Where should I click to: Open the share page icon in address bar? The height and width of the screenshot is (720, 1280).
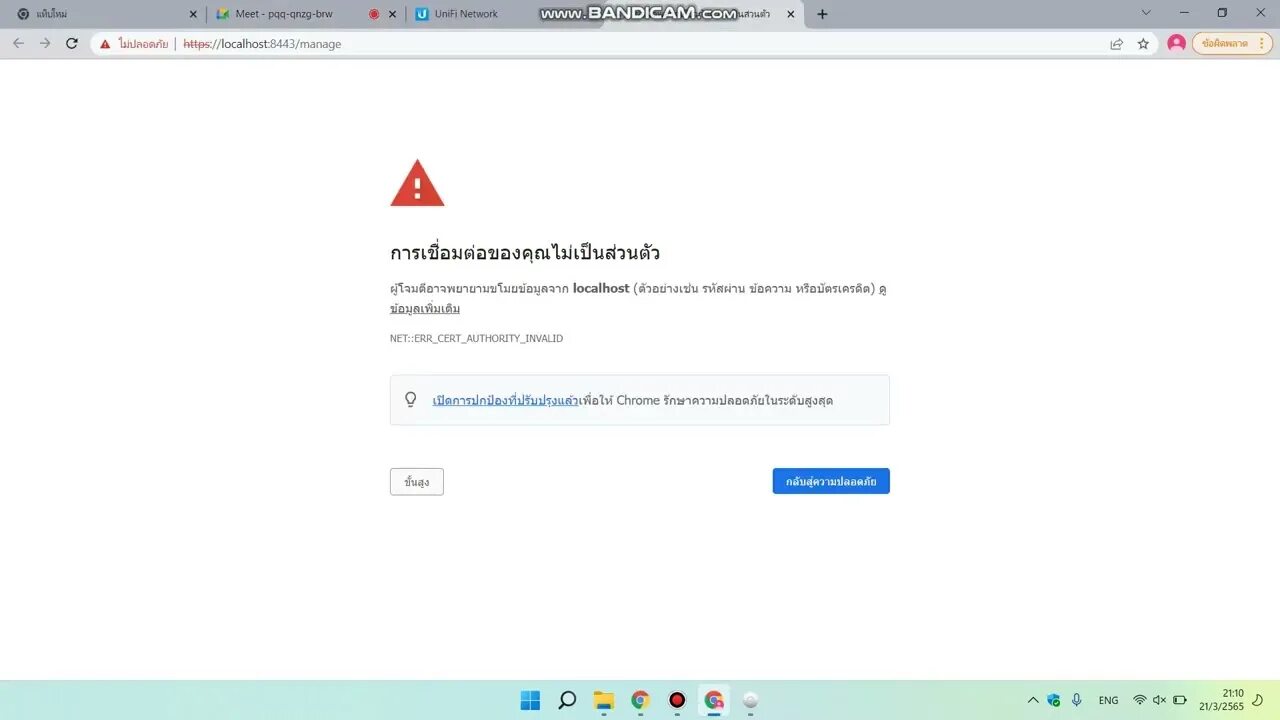click(1117, 44)
